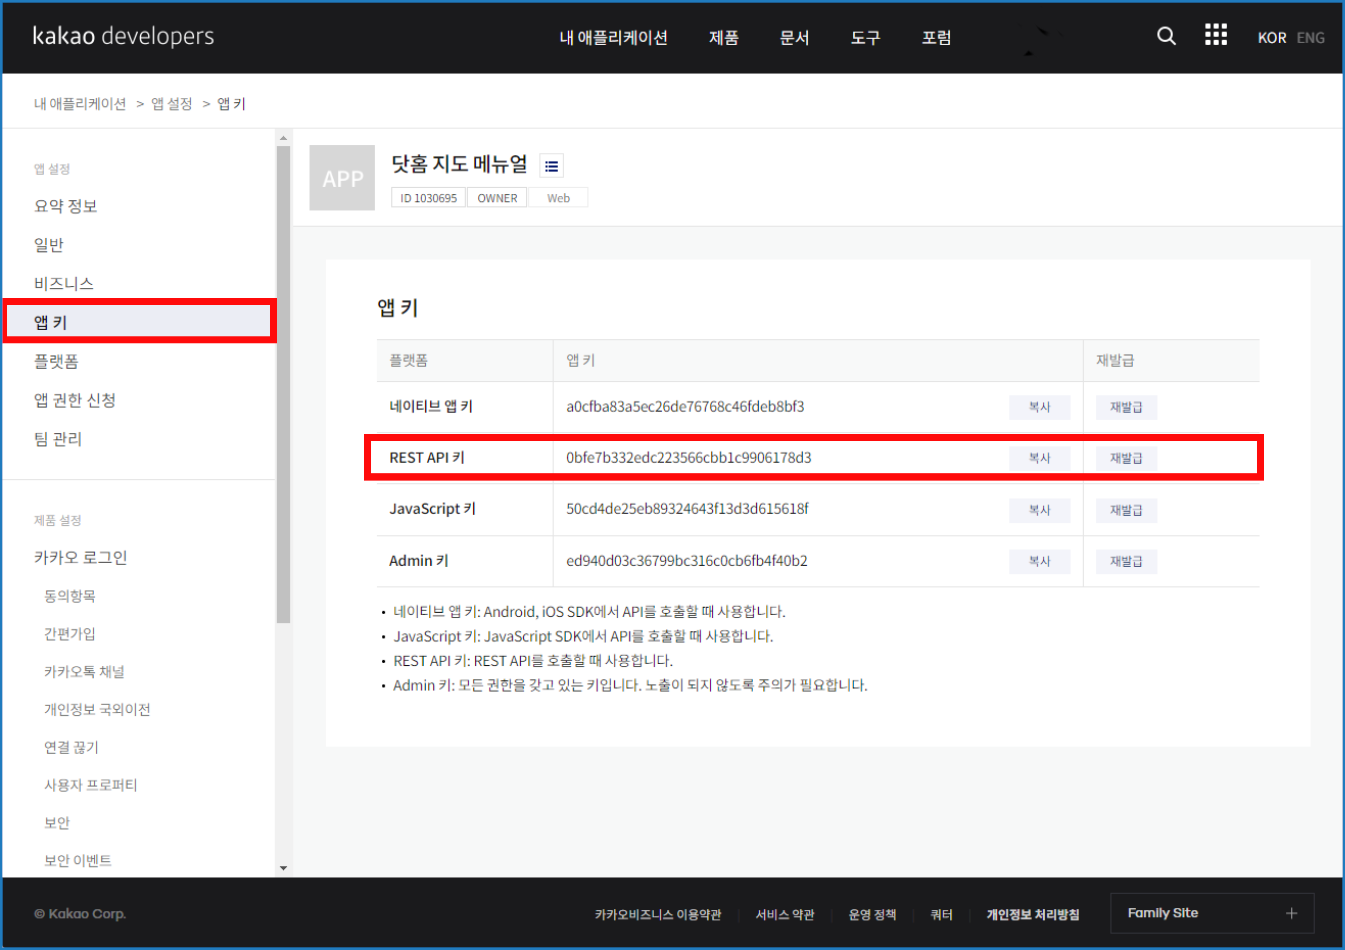Copy the REST API 키 value
Viewport: 1345px width, 950px height.
(1039, 458)
